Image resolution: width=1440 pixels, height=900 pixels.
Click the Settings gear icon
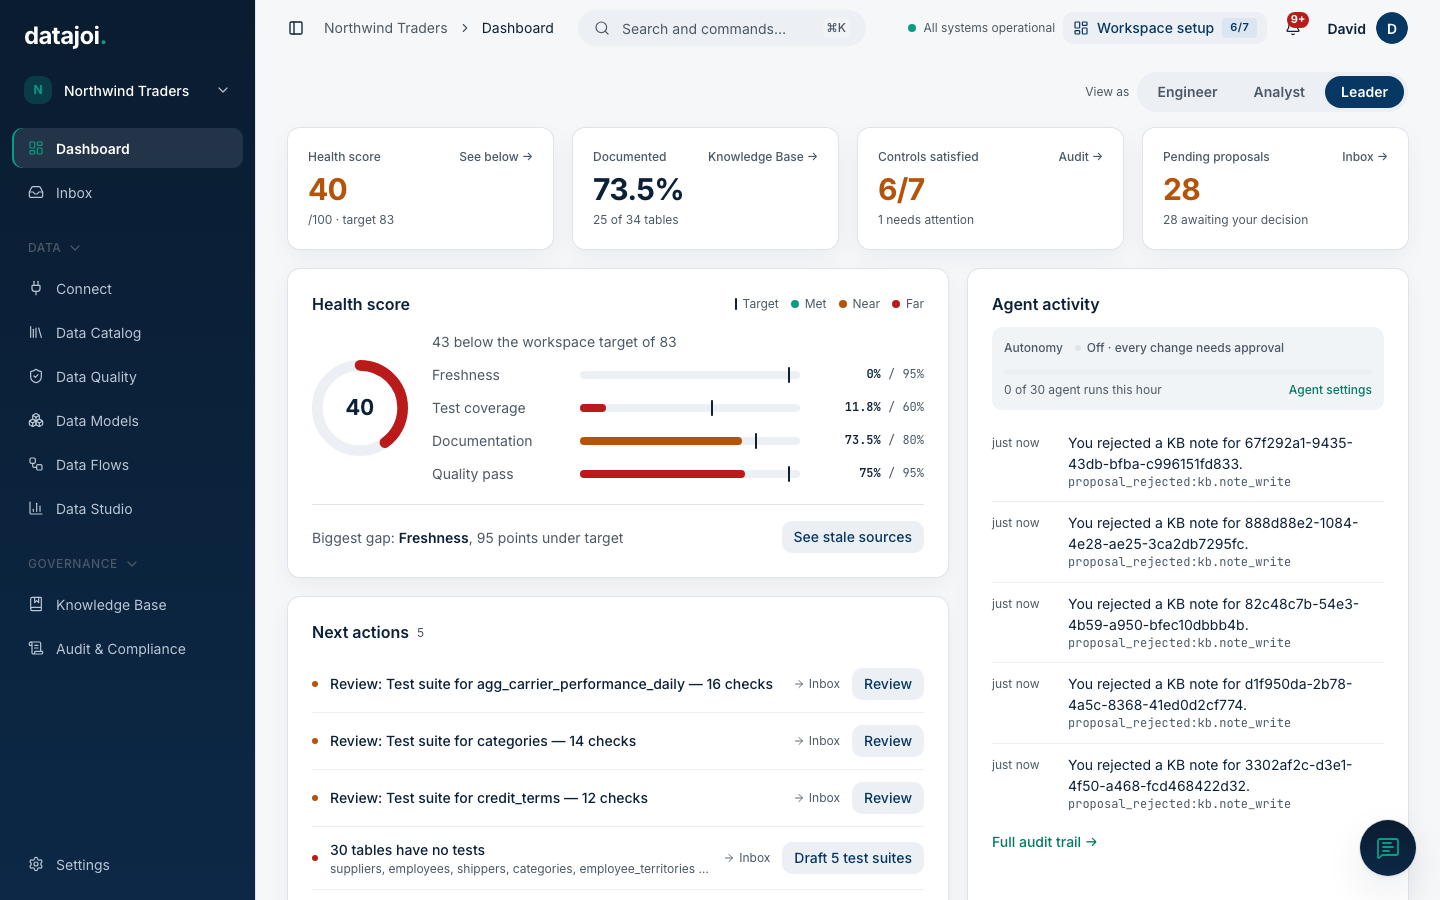(x=36, y=865)
